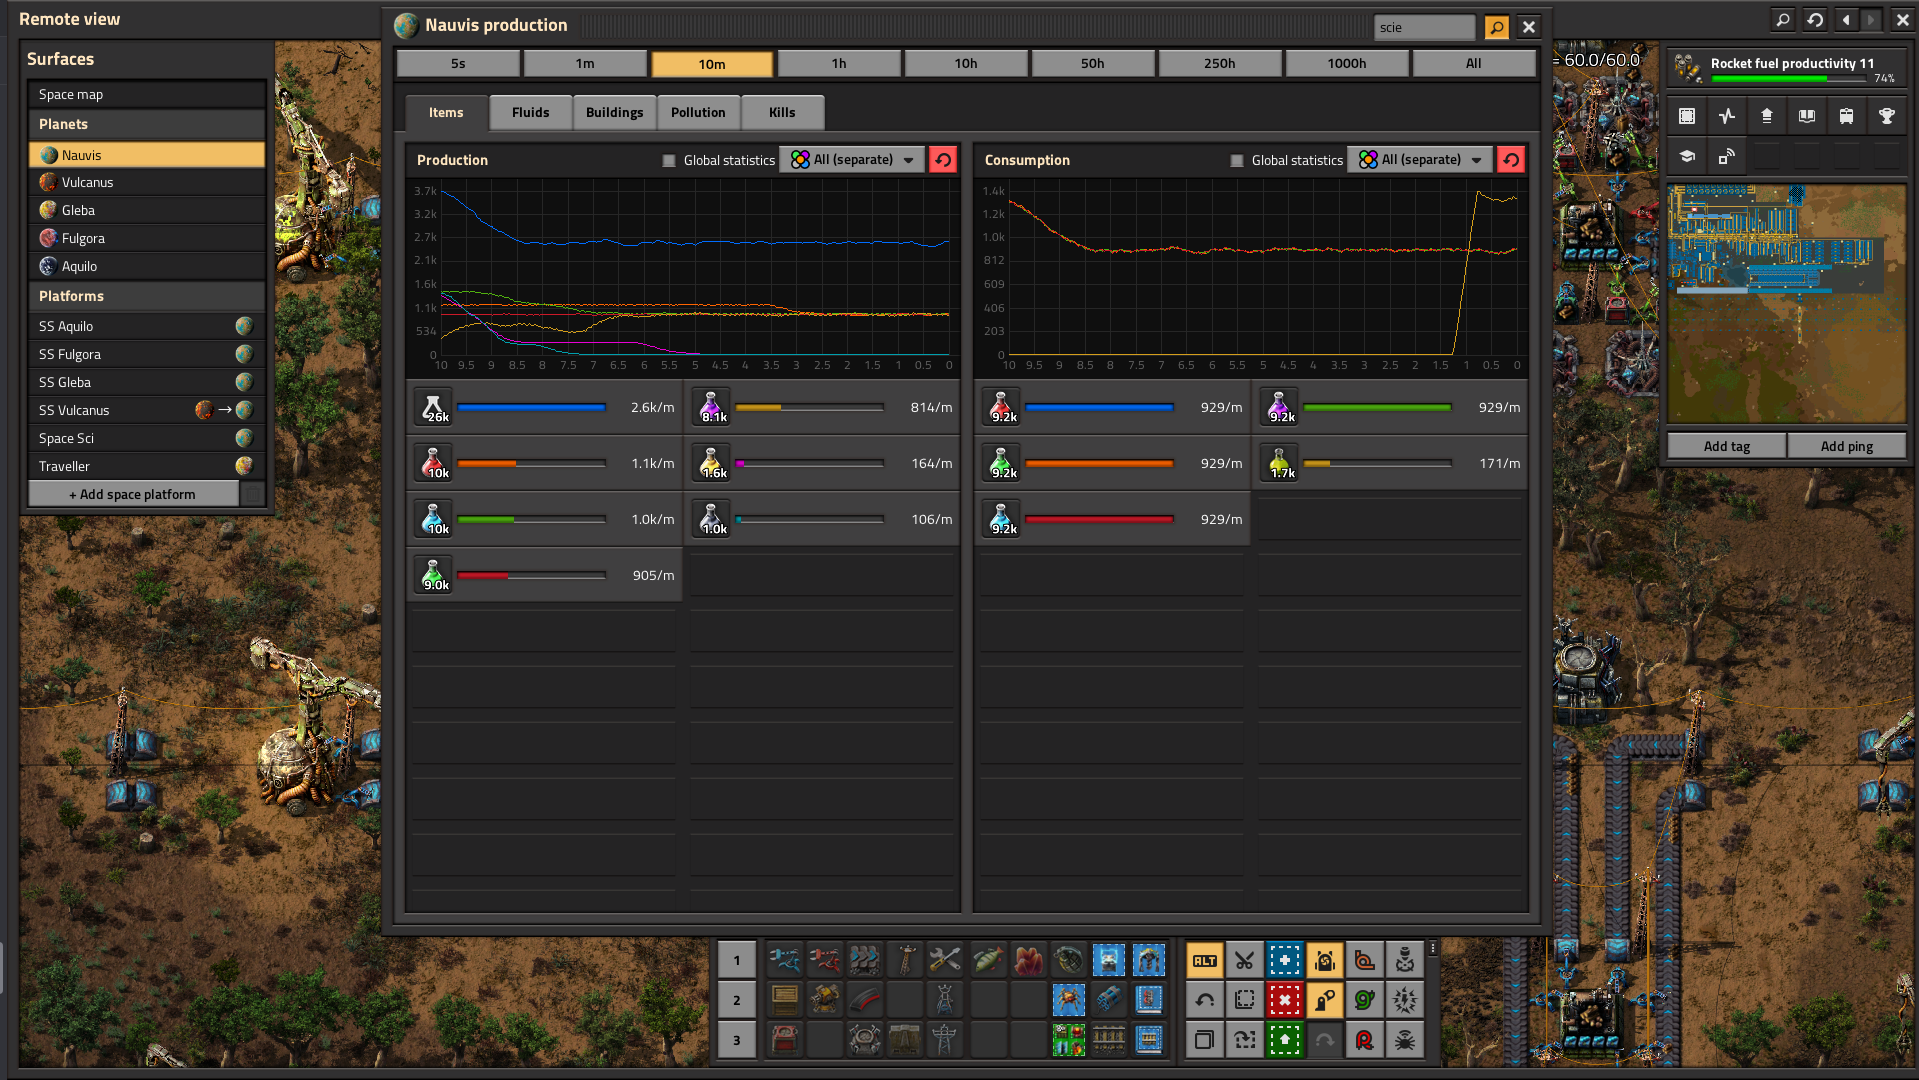Switch to the Pollution tab
Viewport: 1919px width, 1080px height.
click(x=698, y=112)
